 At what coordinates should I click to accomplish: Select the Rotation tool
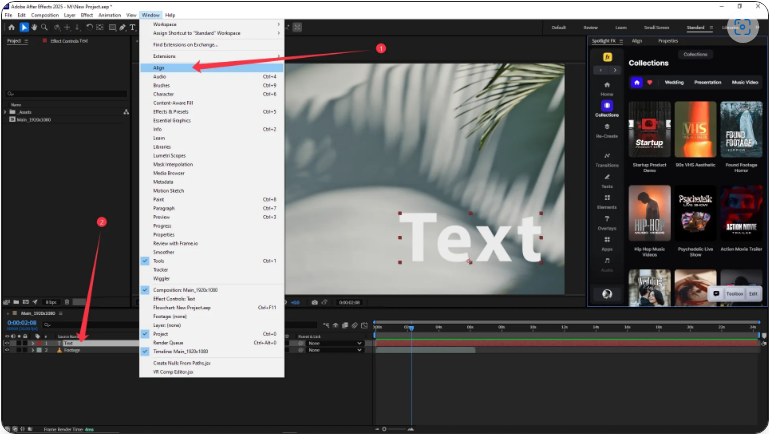89,27
